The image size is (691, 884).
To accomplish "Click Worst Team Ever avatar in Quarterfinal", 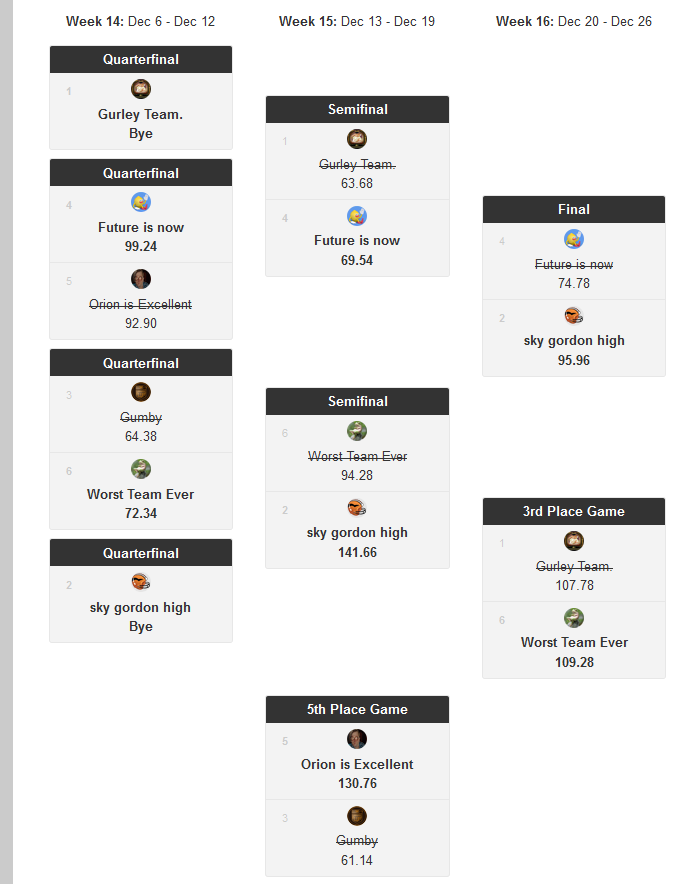I will [141, 469].
